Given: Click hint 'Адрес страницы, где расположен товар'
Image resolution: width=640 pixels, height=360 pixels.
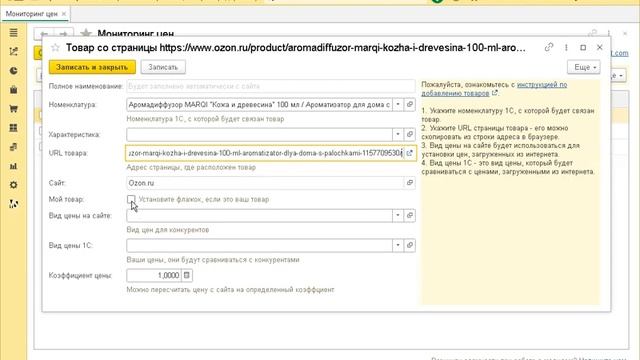Looking at the screenshot, I should [191, 167].
